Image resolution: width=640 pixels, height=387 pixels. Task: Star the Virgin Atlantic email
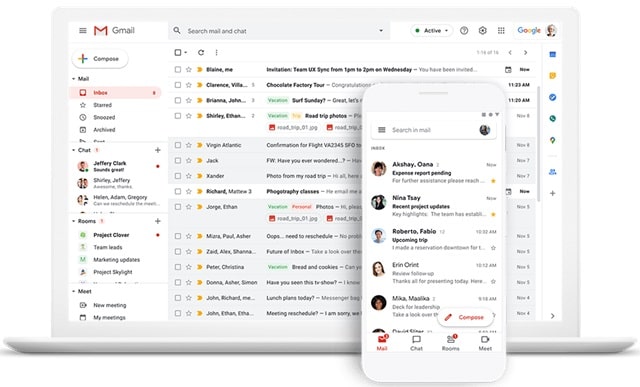(x=189, y=145)
